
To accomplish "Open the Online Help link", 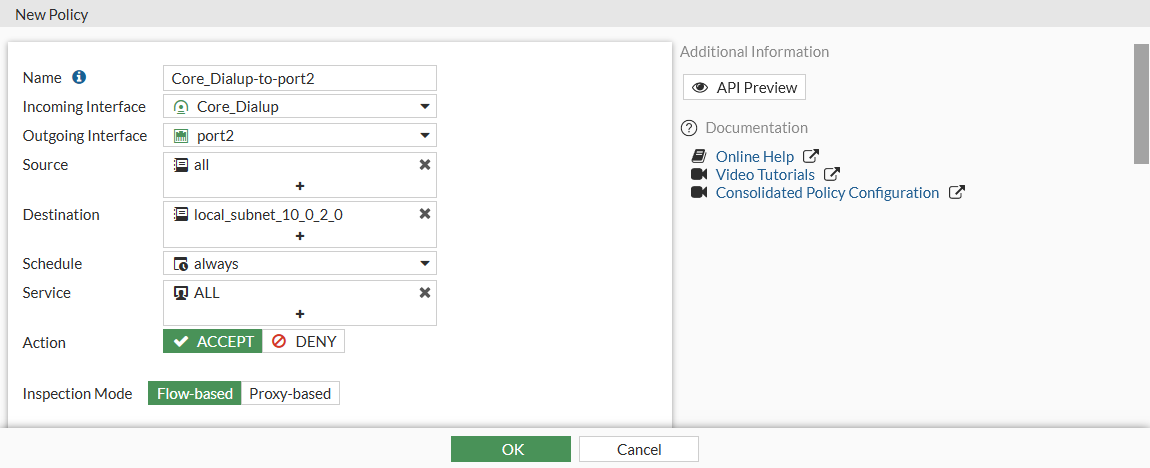I will (755, 156).
